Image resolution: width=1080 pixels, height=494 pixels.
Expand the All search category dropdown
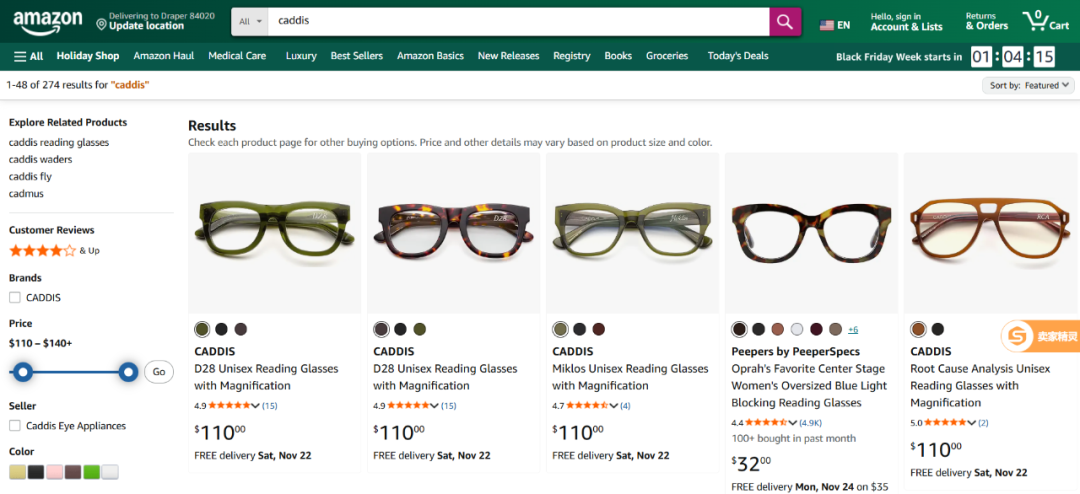(x=251, y=21)
